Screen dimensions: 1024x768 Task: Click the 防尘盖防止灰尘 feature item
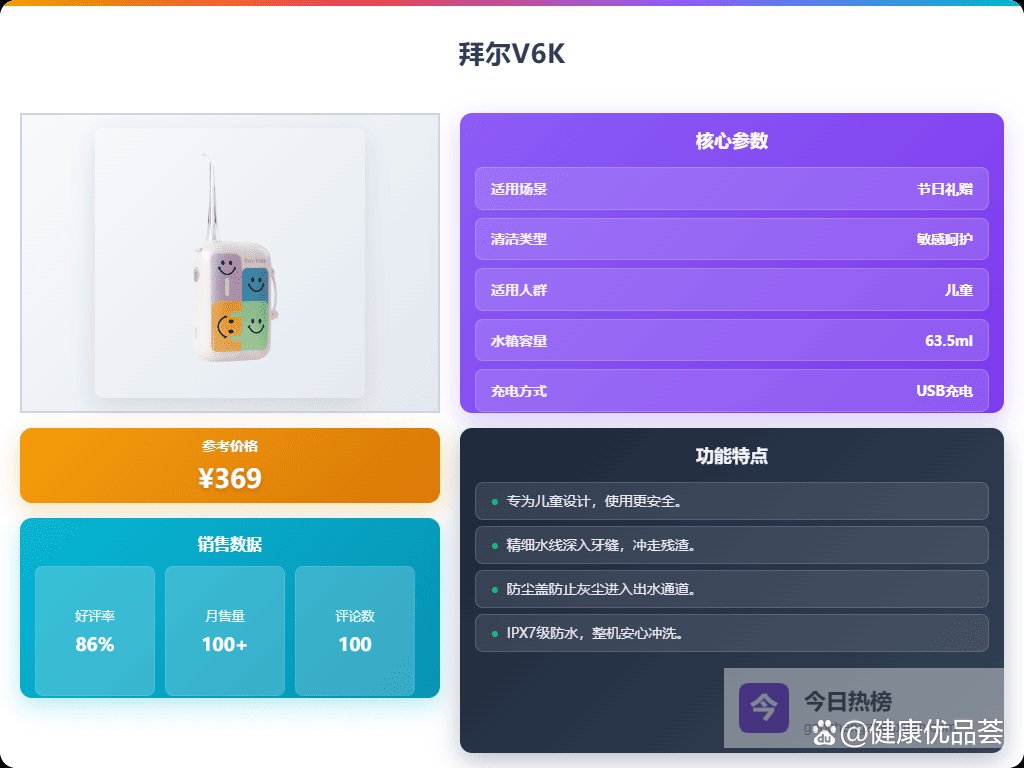(x=731, y=589)
